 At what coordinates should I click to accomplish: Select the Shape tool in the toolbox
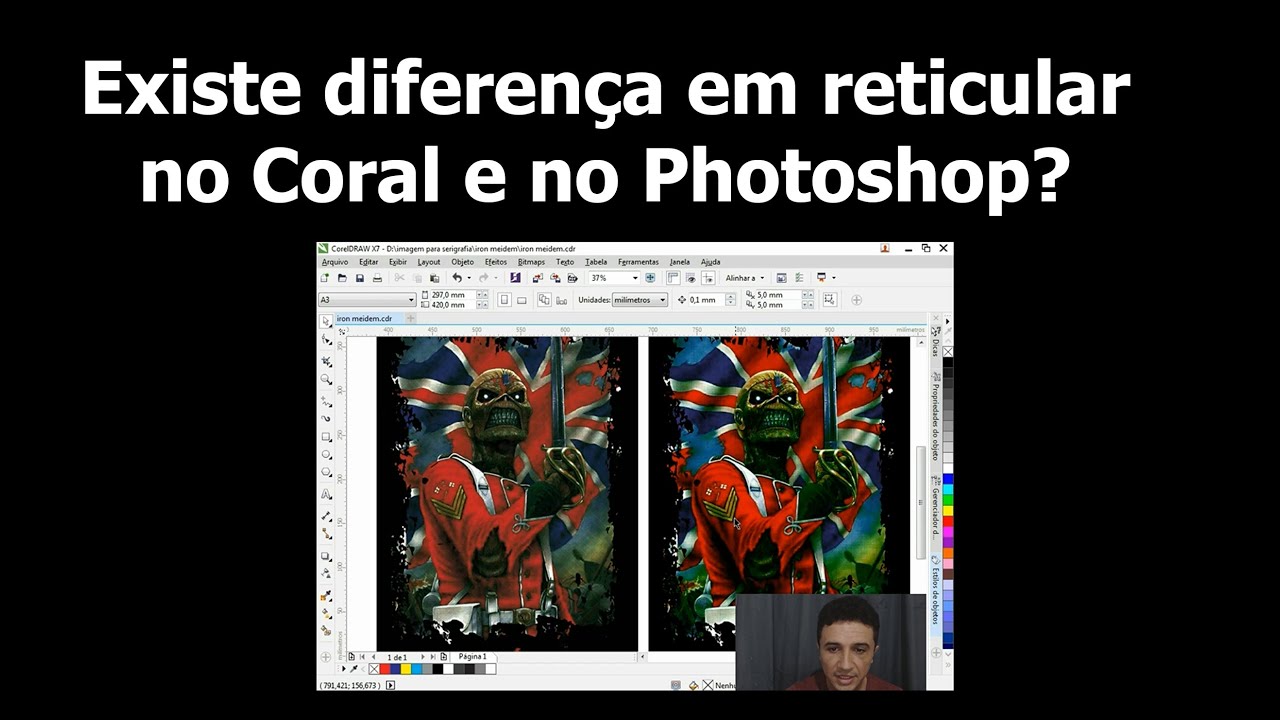coord(326,342)
